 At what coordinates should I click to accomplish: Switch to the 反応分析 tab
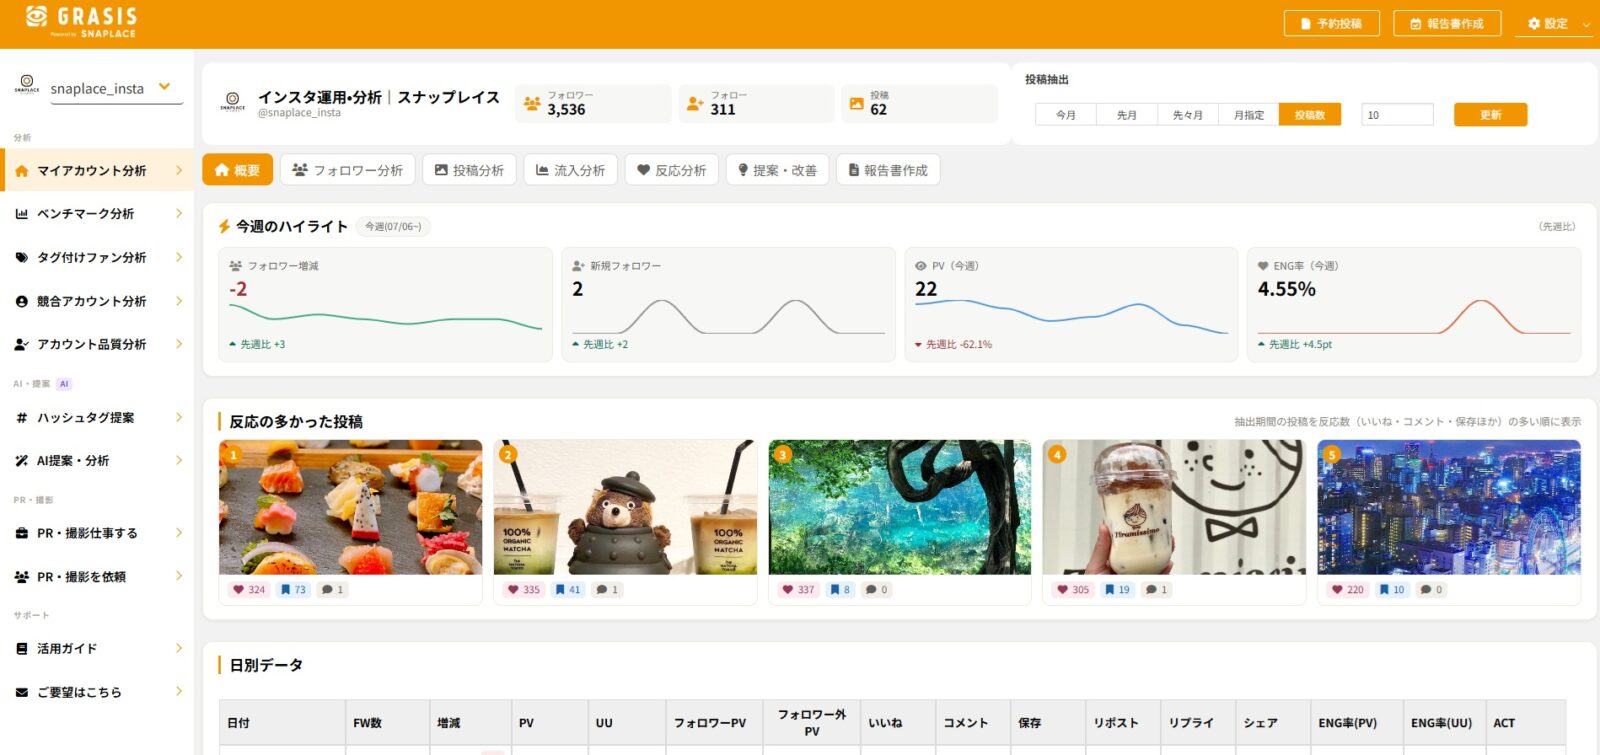(672, 170)
